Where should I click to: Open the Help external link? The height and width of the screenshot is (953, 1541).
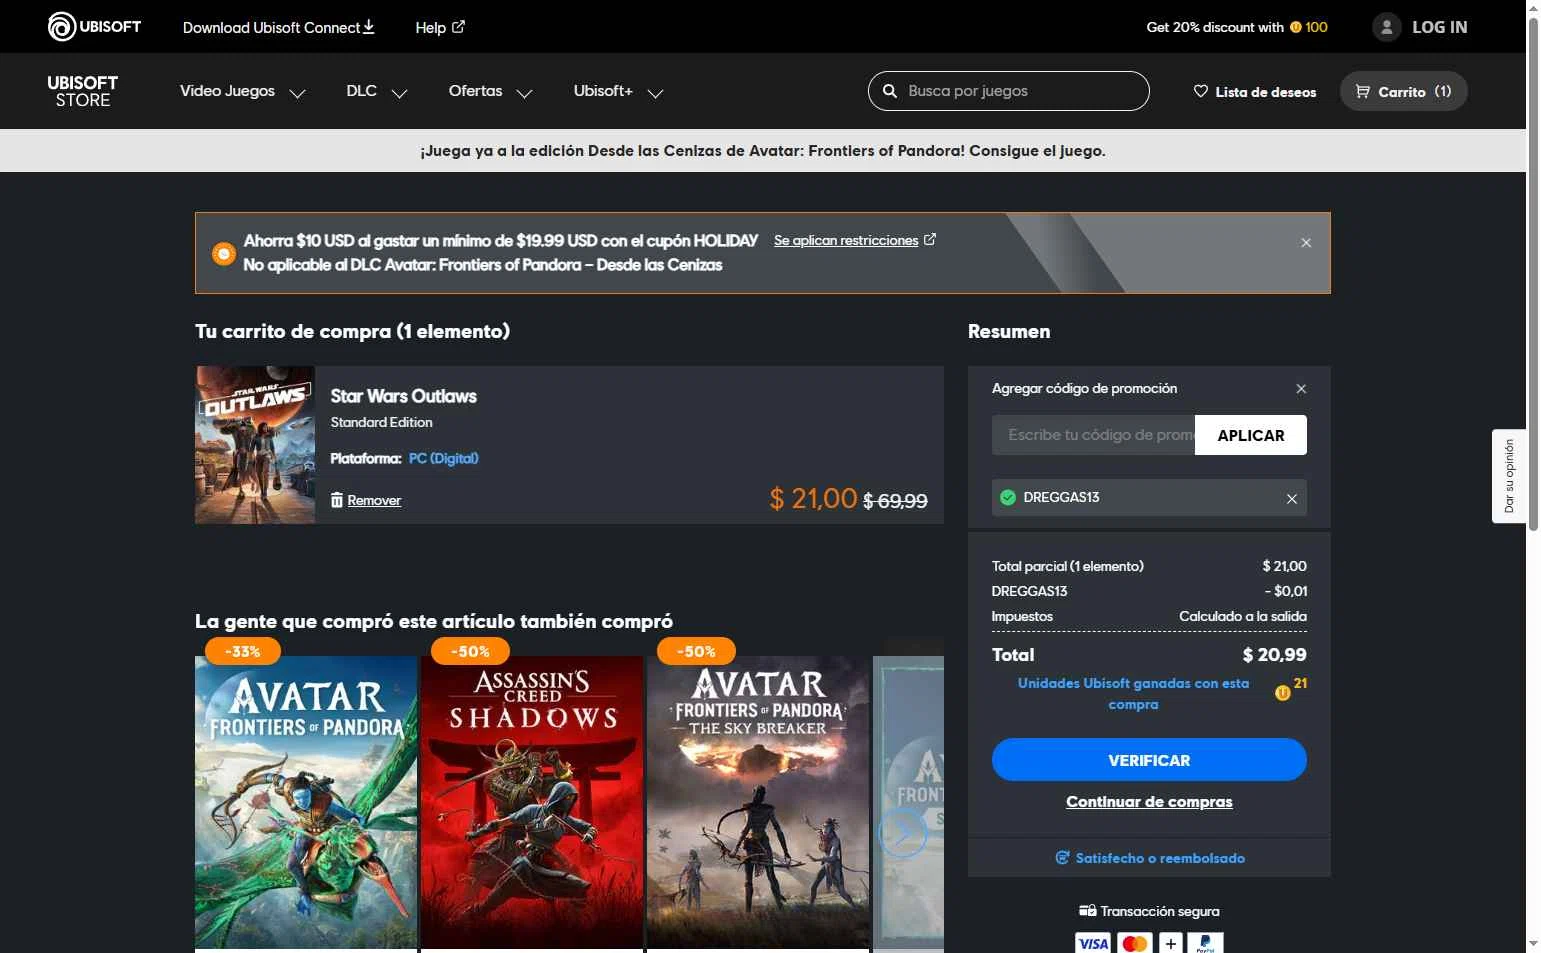(x=440, y=27)
